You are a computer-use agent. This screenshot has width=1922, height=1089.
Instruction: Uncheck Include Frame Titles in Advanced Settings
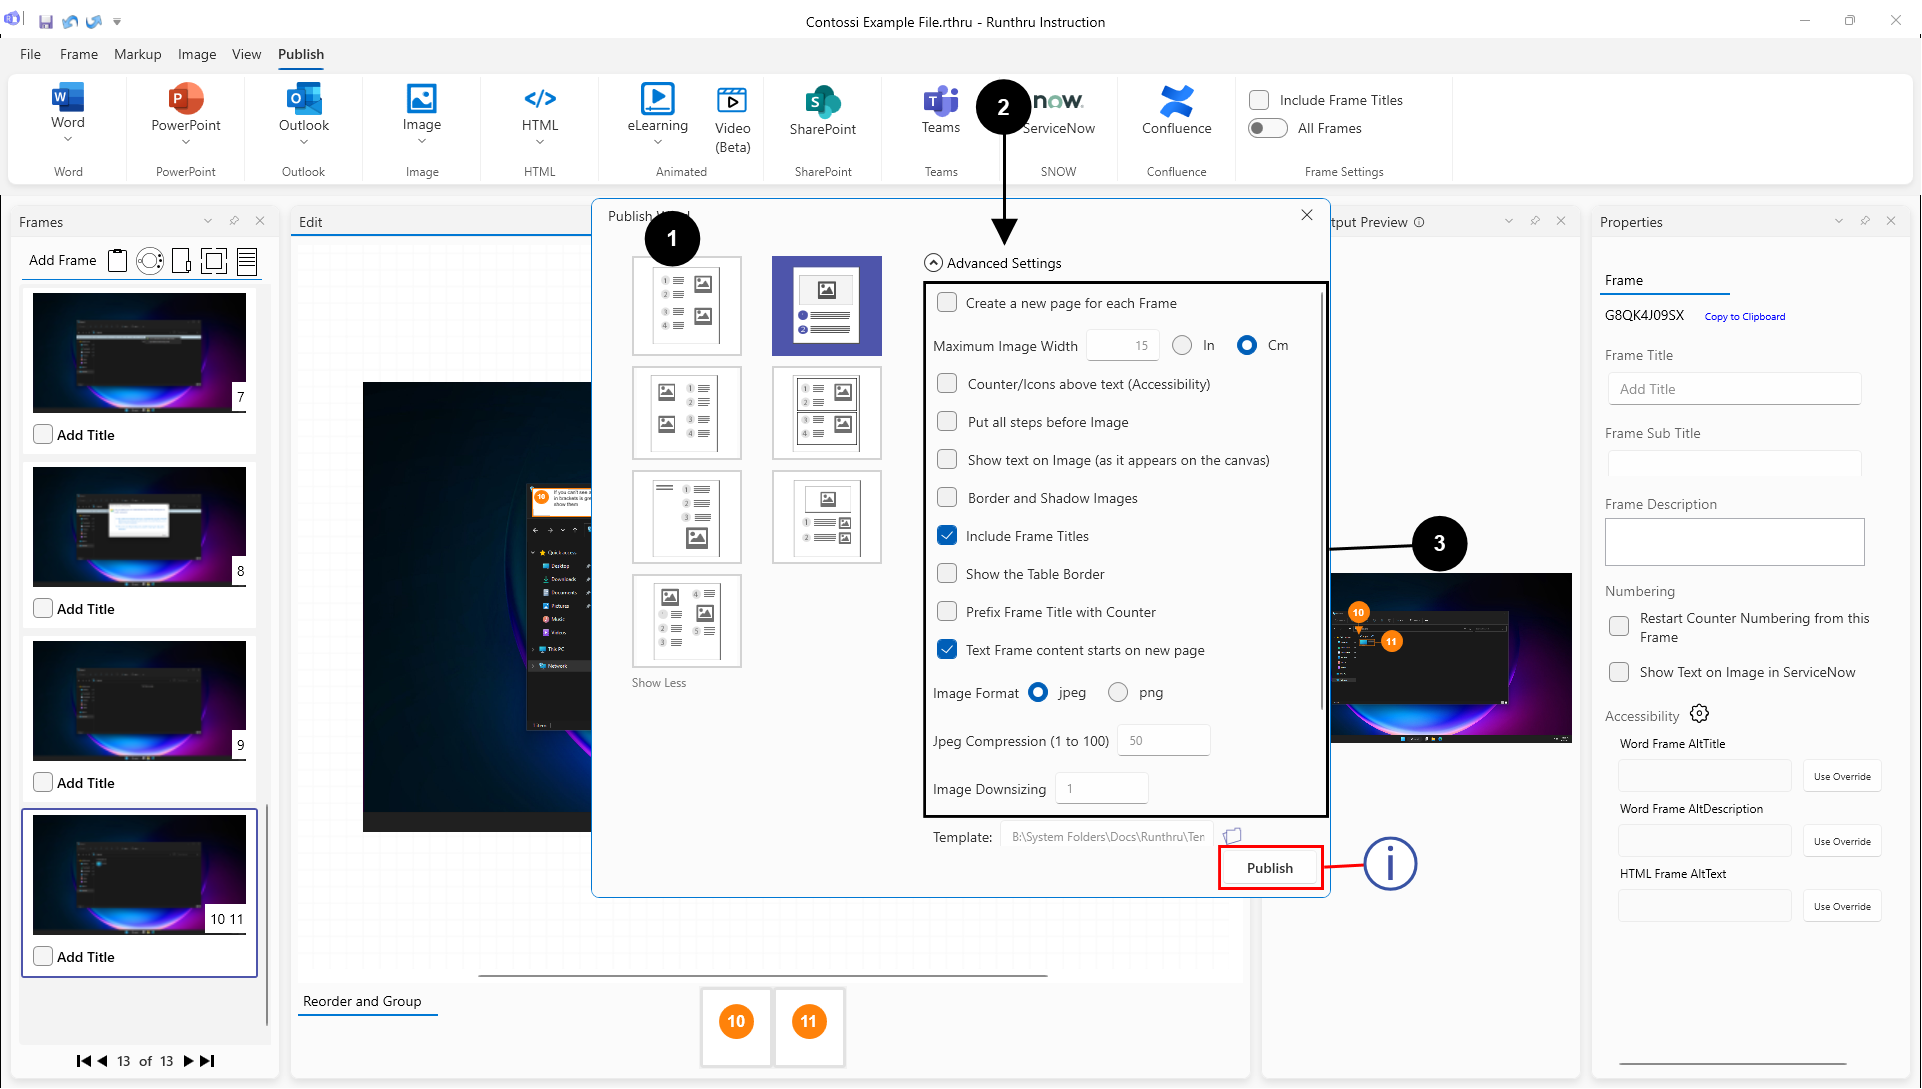tap(947, 536)
